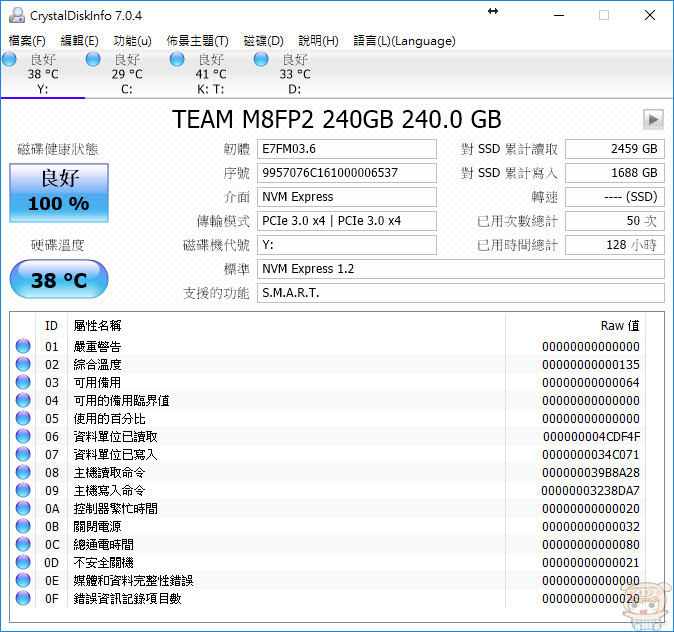Click status orb of 02 綜合溫度 row
The height and width of the screenshot is (632, 674).
[23, 364]
